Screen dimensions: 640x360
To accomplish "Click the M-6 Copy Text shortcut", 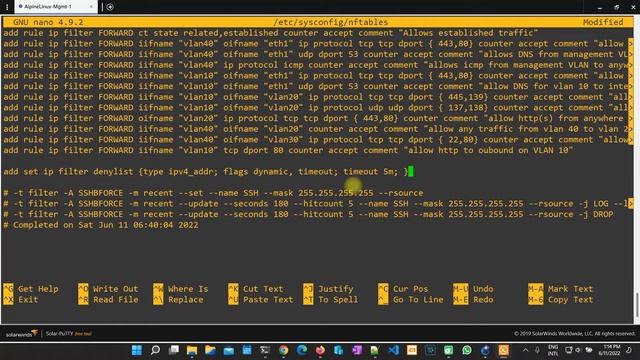I will 560,300.
